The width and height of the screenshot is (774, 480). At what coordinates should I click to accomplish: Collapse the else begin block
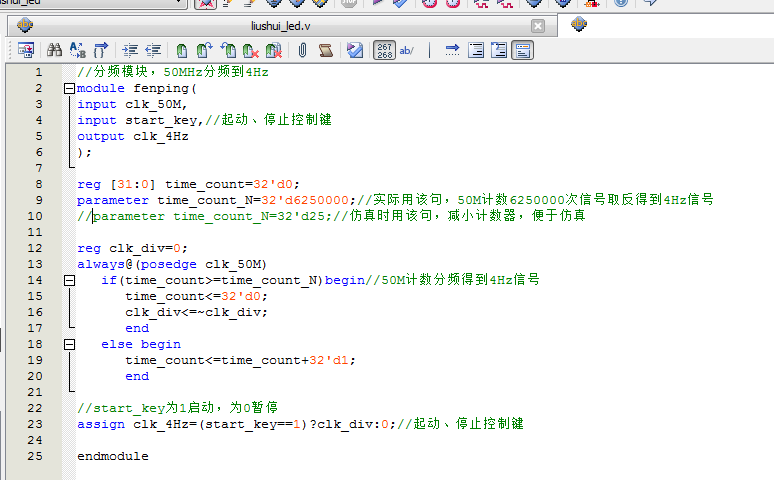pos(68,344)
